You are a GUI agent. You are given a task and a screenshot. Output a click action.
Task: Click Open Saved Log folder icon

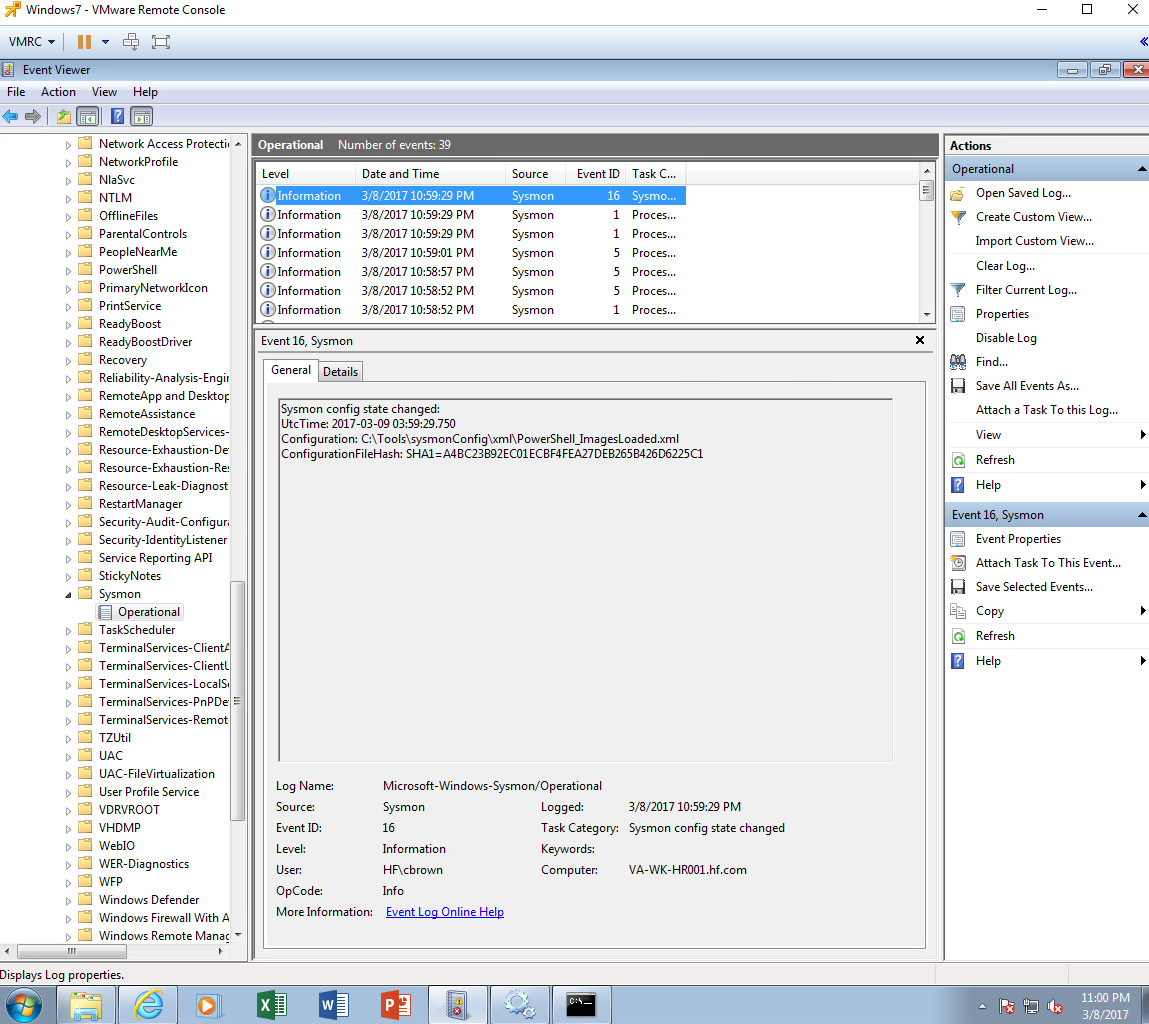(958, 194)
